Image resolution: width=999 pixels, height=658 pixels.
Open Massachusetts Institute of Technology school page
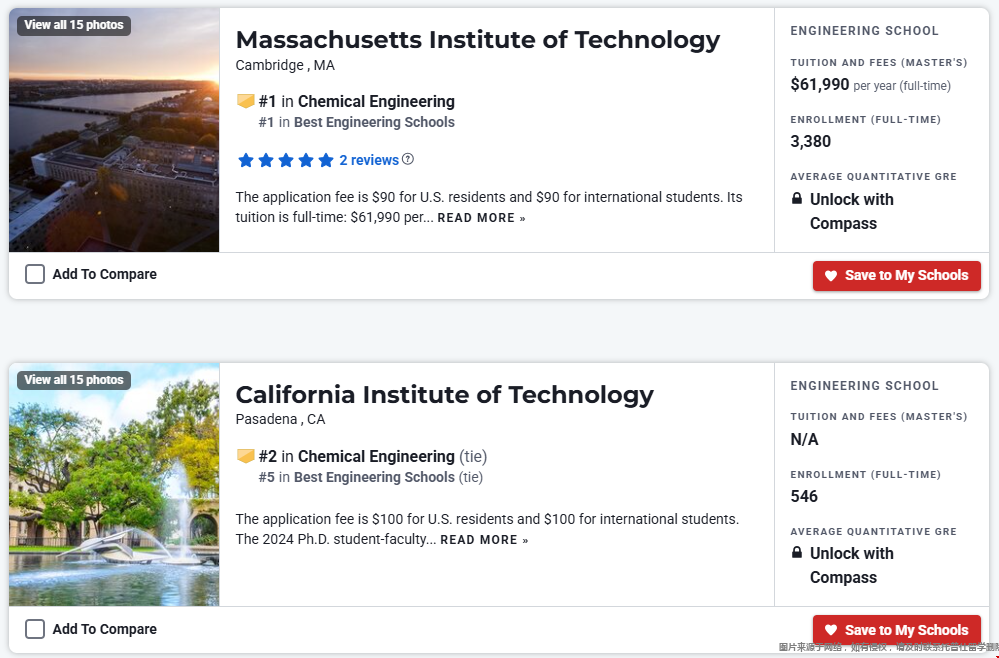tap(477, 40)
